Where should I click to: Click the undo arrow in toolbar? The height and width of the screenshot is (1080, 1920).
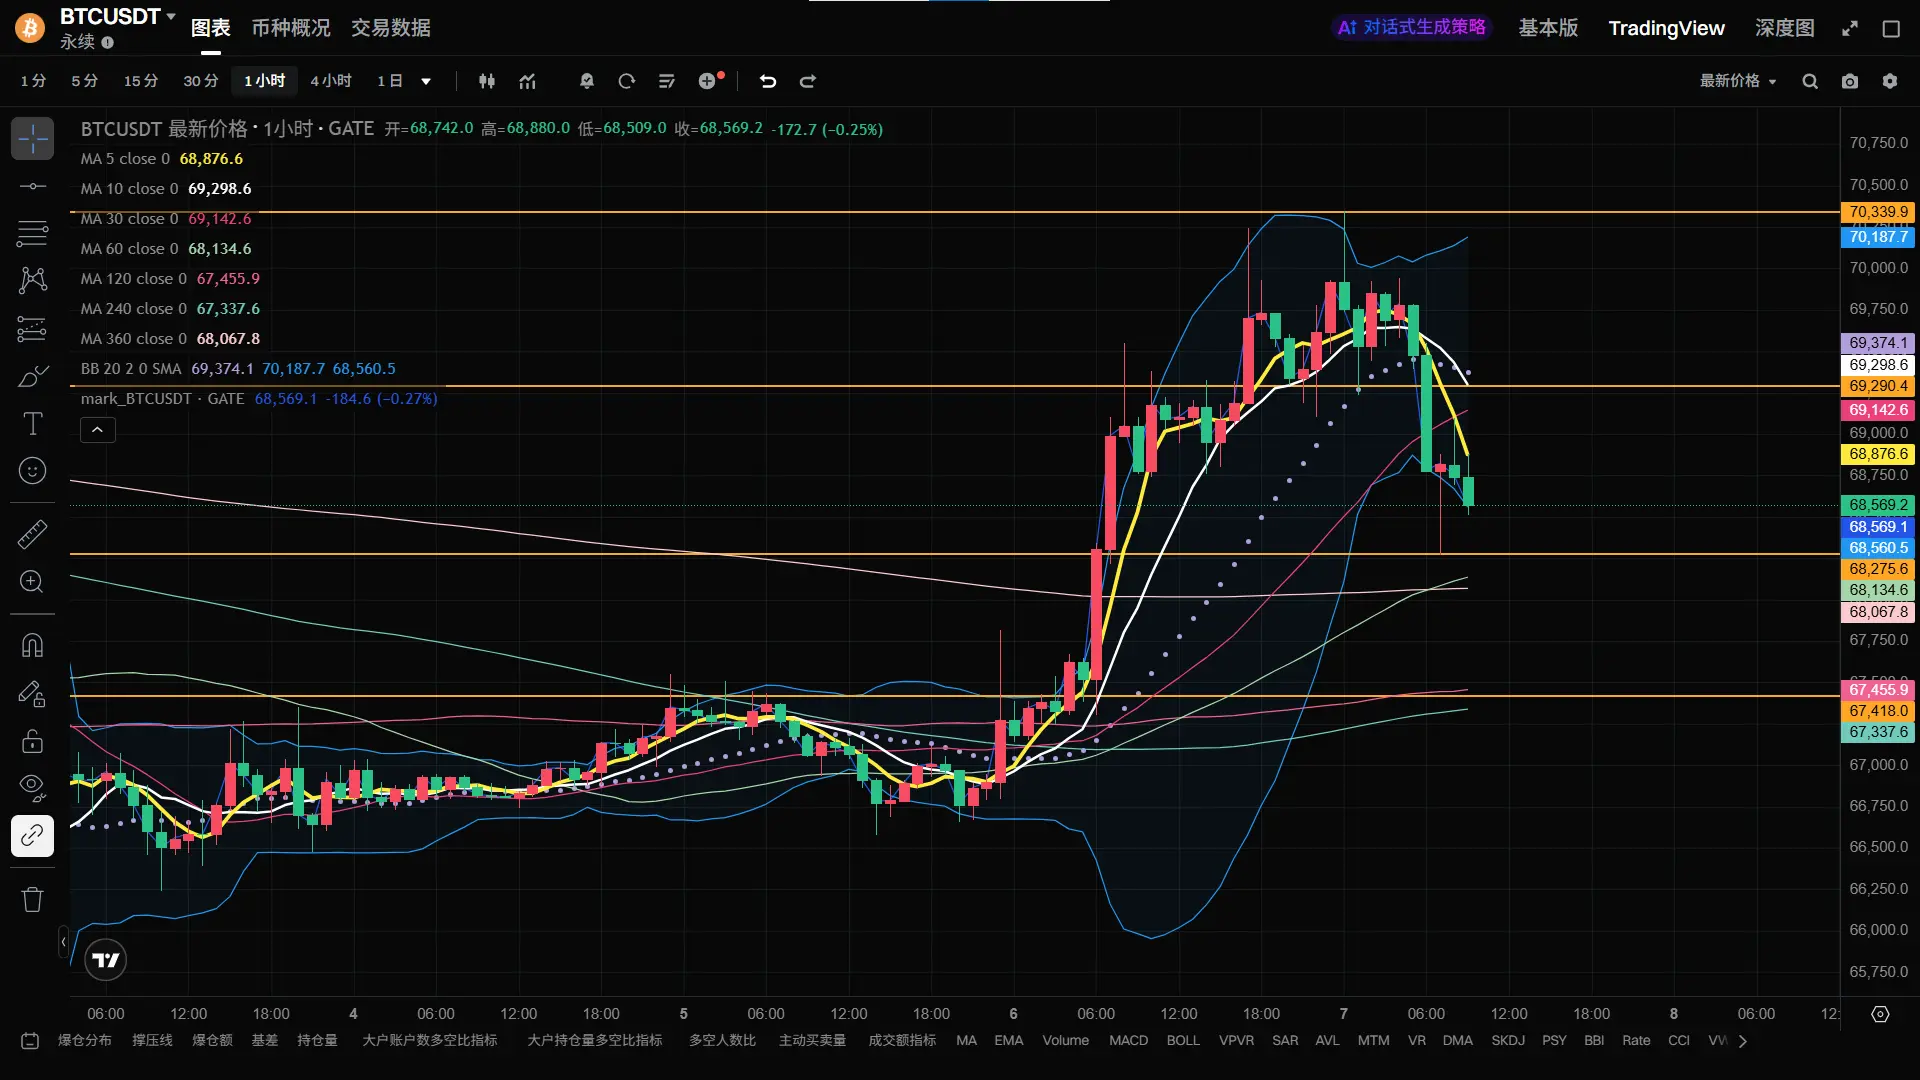(x=767, y=81)
